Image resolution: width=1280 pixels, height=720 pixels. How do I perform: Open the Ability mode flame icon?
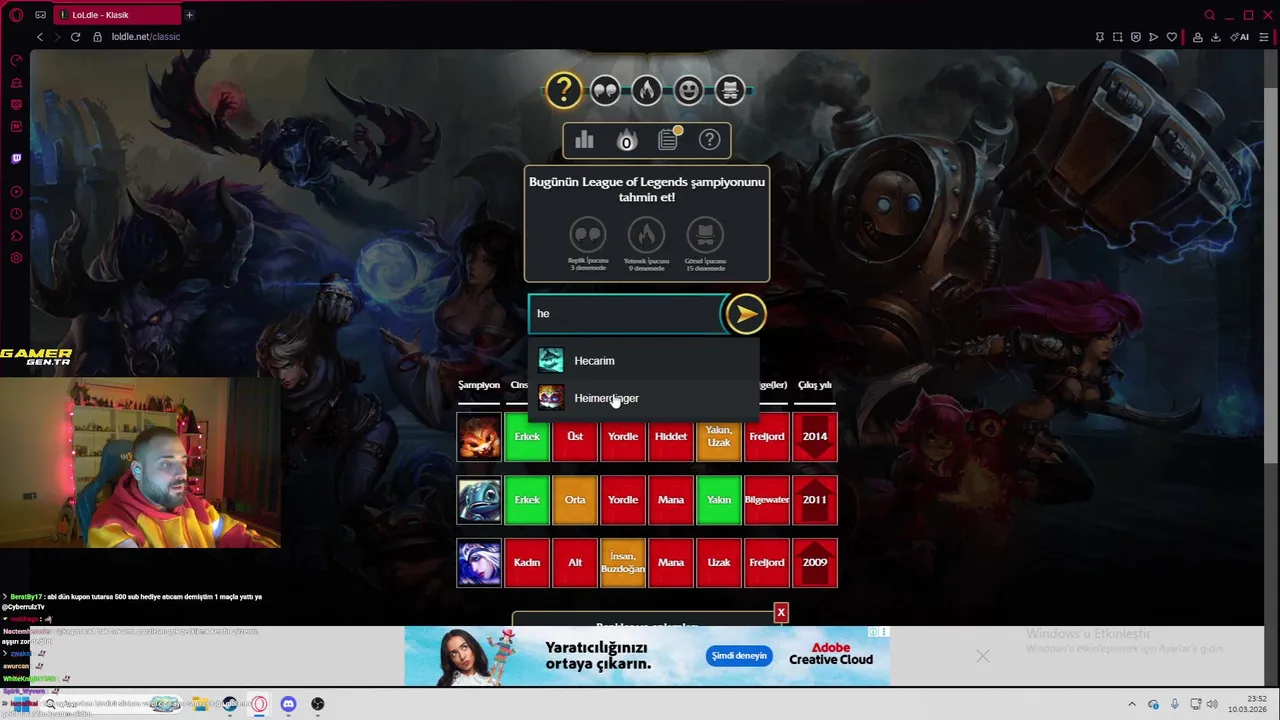pyautogui.click(x=647, y=91)
